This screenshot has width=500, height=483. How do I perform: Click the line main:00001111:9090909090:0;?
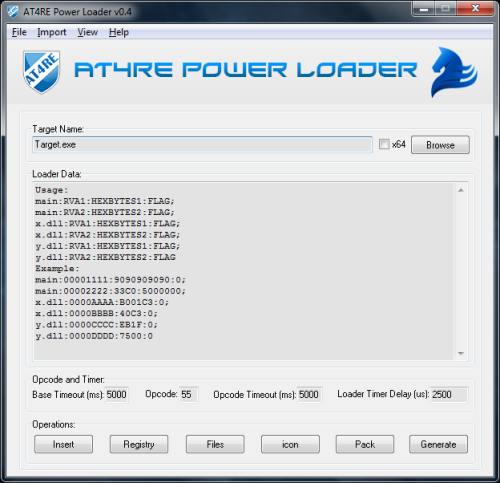point(110,280)
